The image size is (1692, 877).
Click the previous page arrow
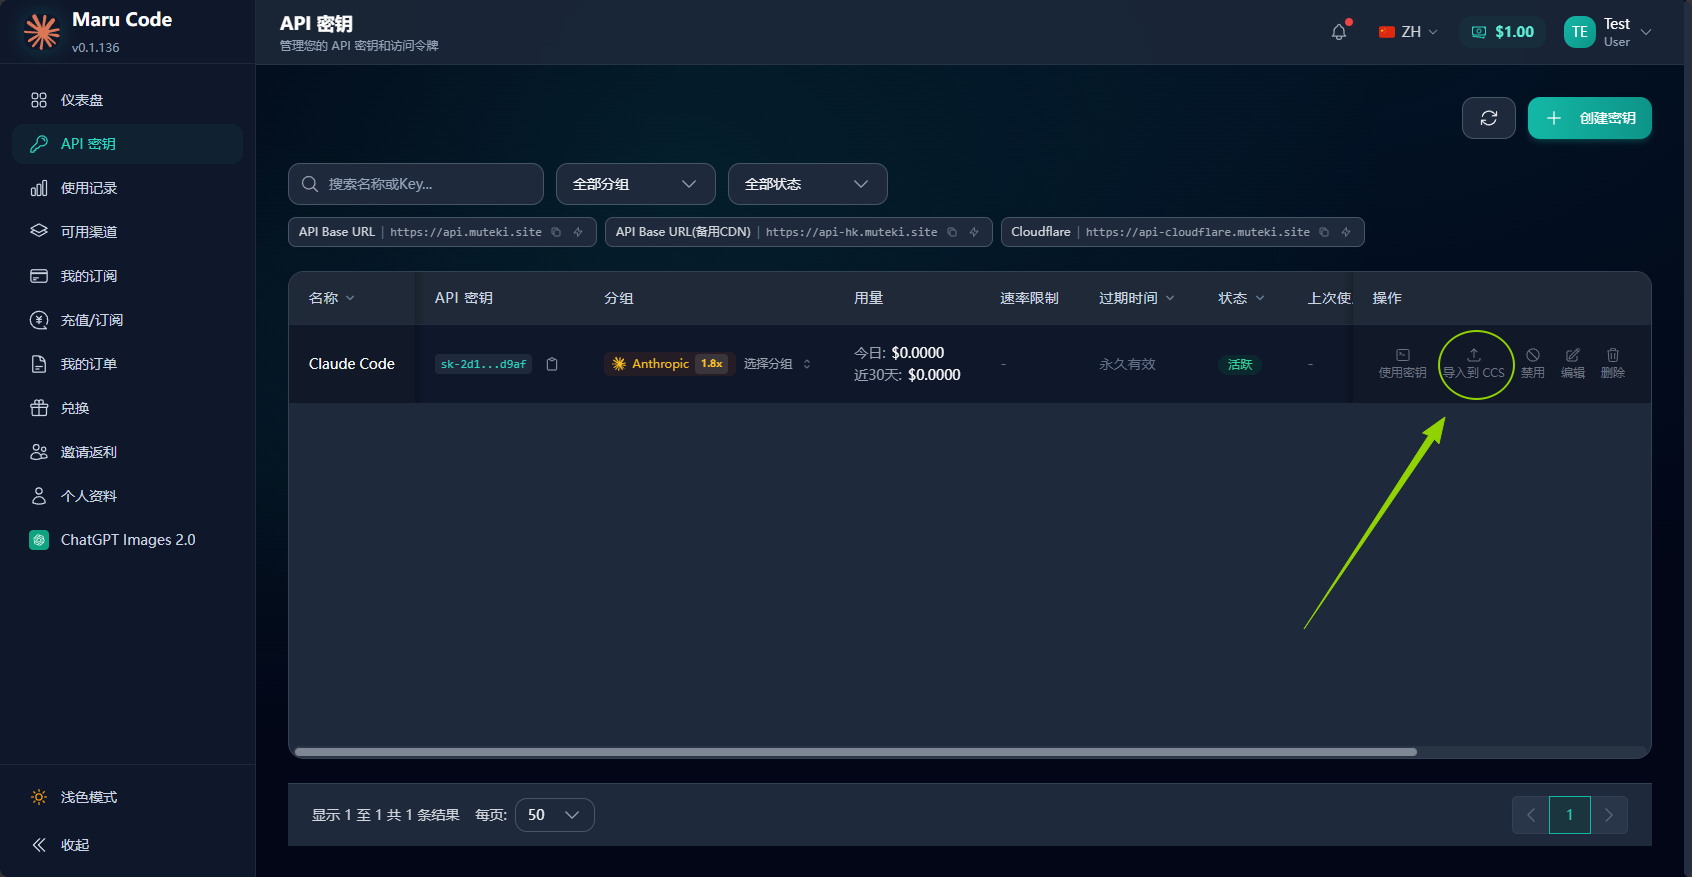click(x=1531, y=815)
